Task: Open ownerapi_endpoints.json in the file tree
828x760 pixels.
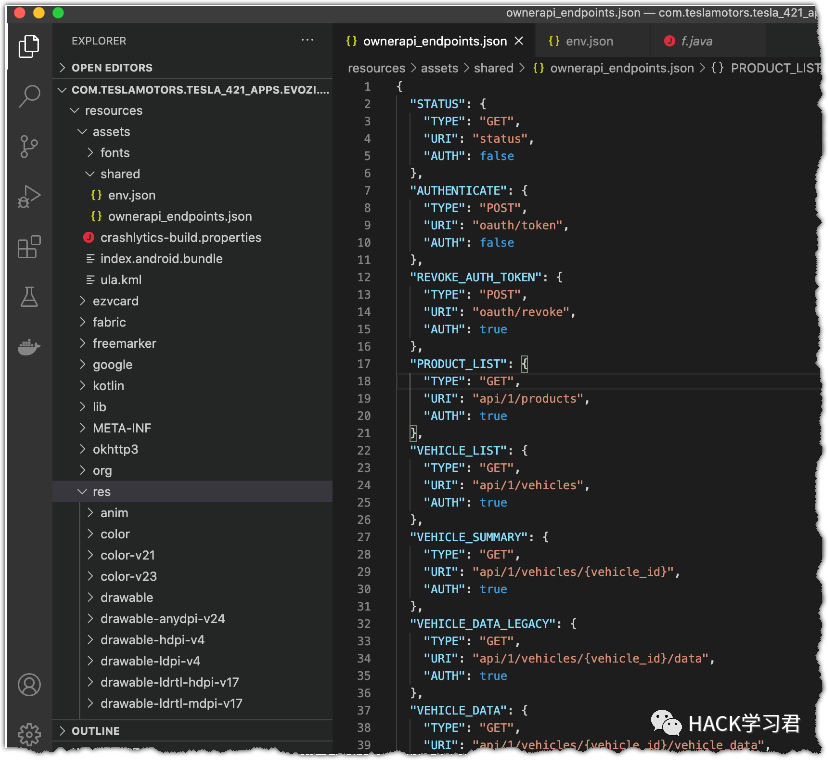Action: point(192,216)
